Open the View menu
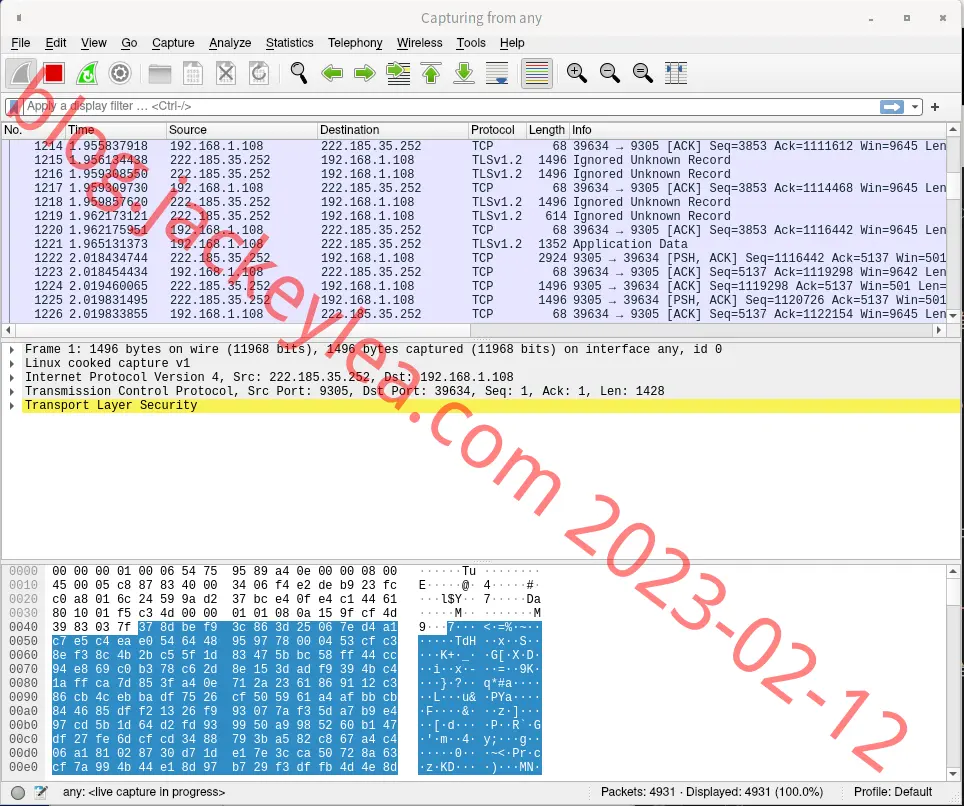964x806 pixels. 93,43
